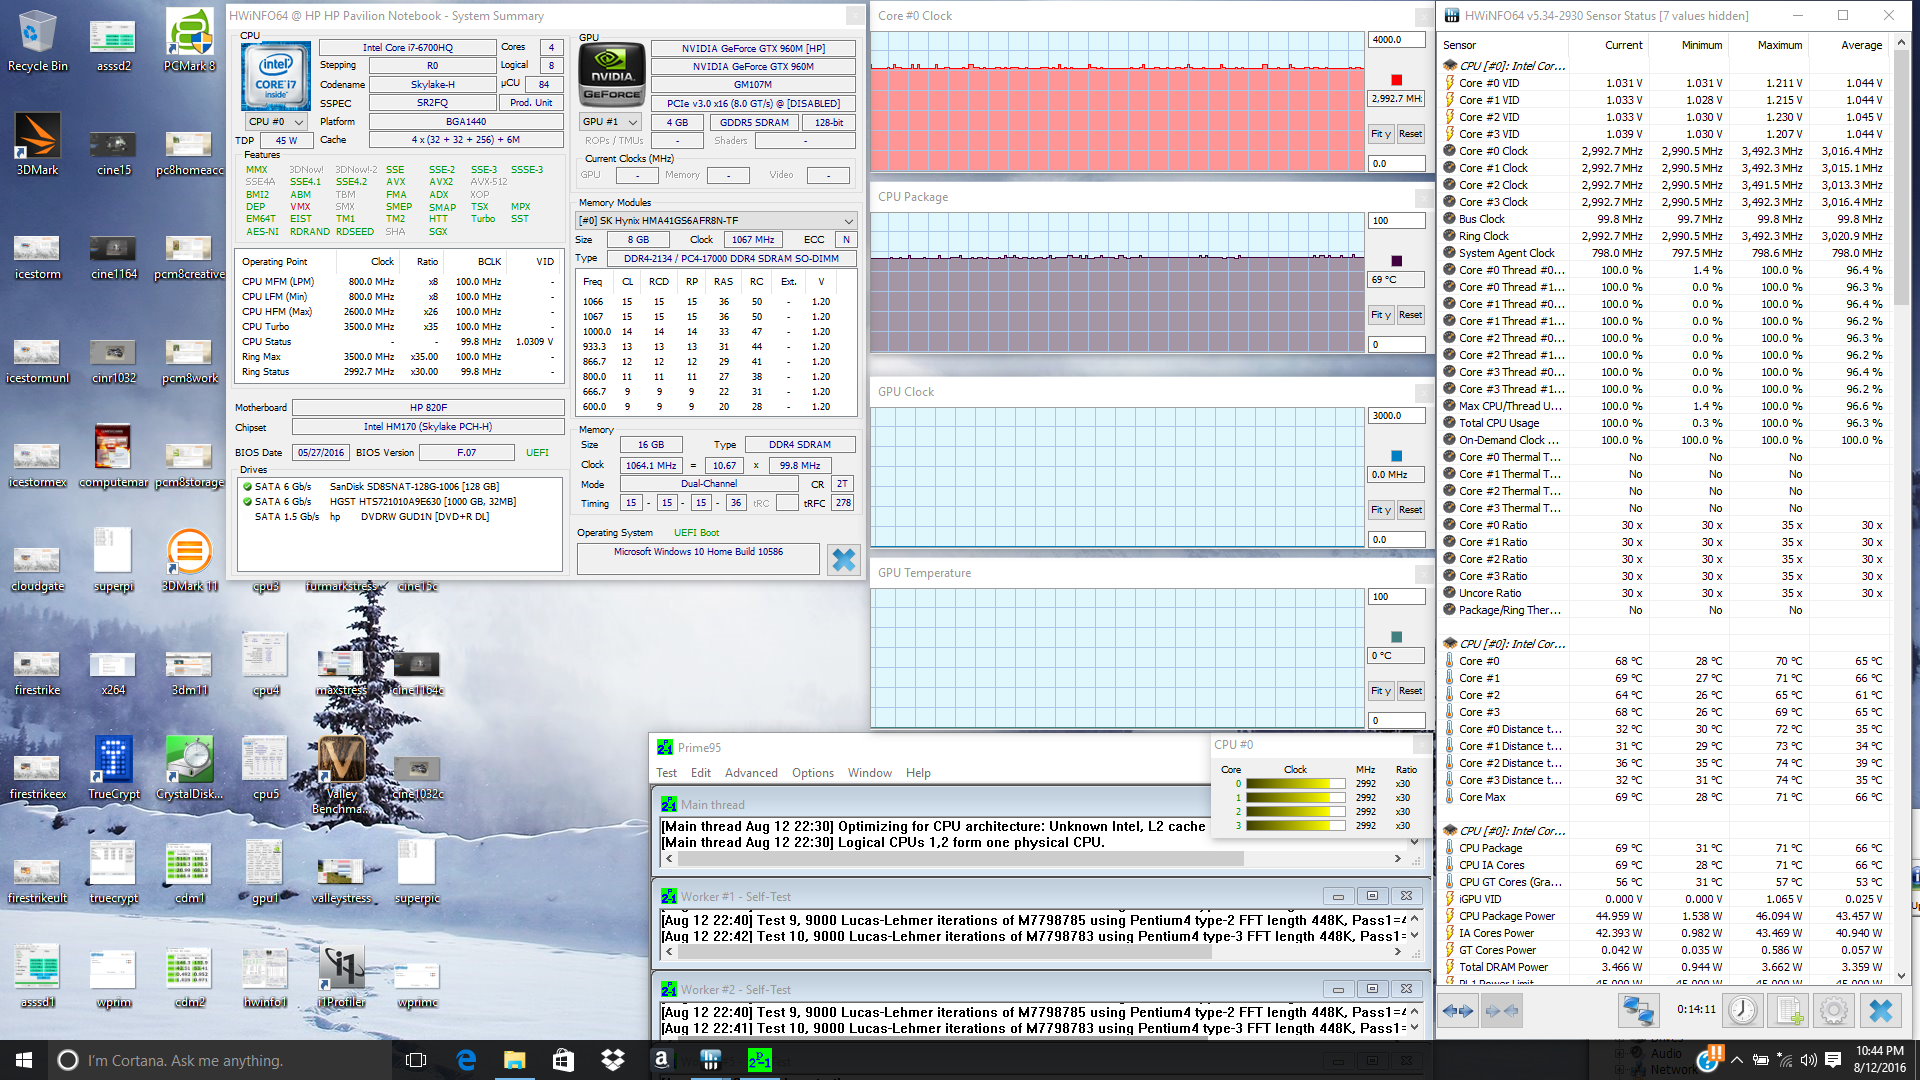The height and width of the screenshot is (1080, 1920).
Task: Click the Main thread horizontal scrollbar right arrow
Action: [x=1398, y=858]
